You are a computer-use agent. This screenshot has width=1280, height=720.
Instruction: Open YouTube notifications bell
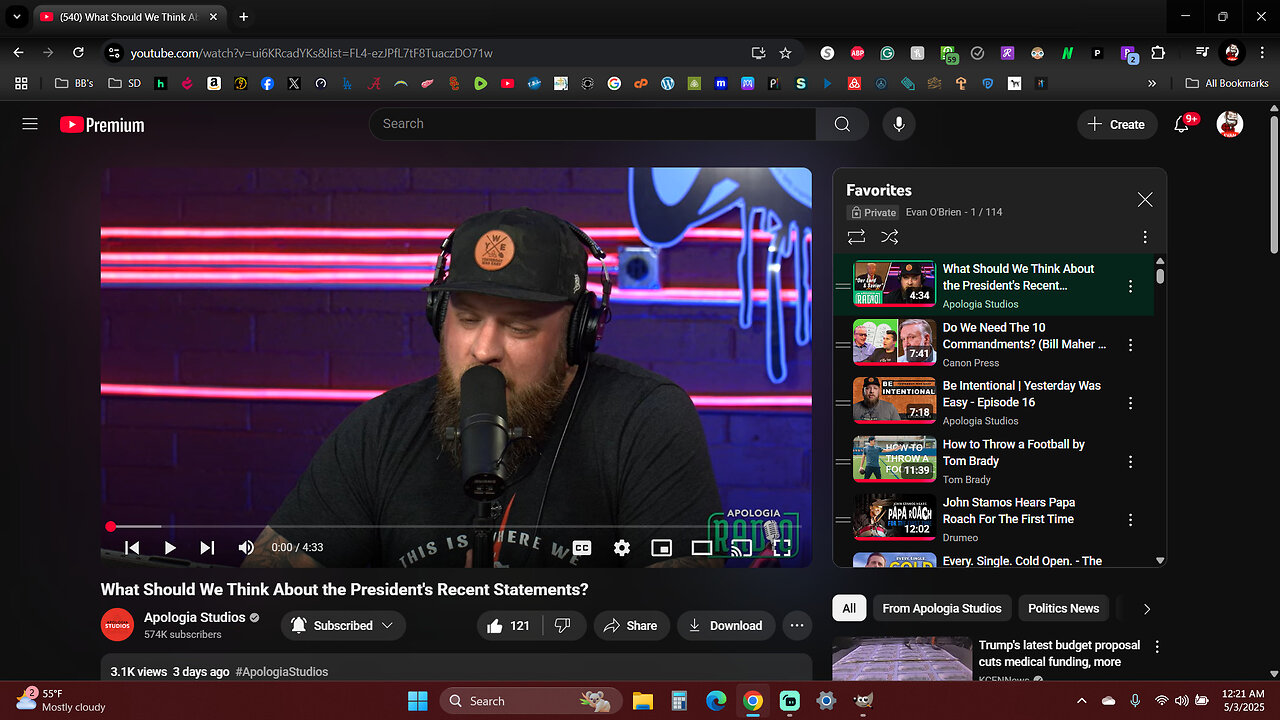(1181, 124)
